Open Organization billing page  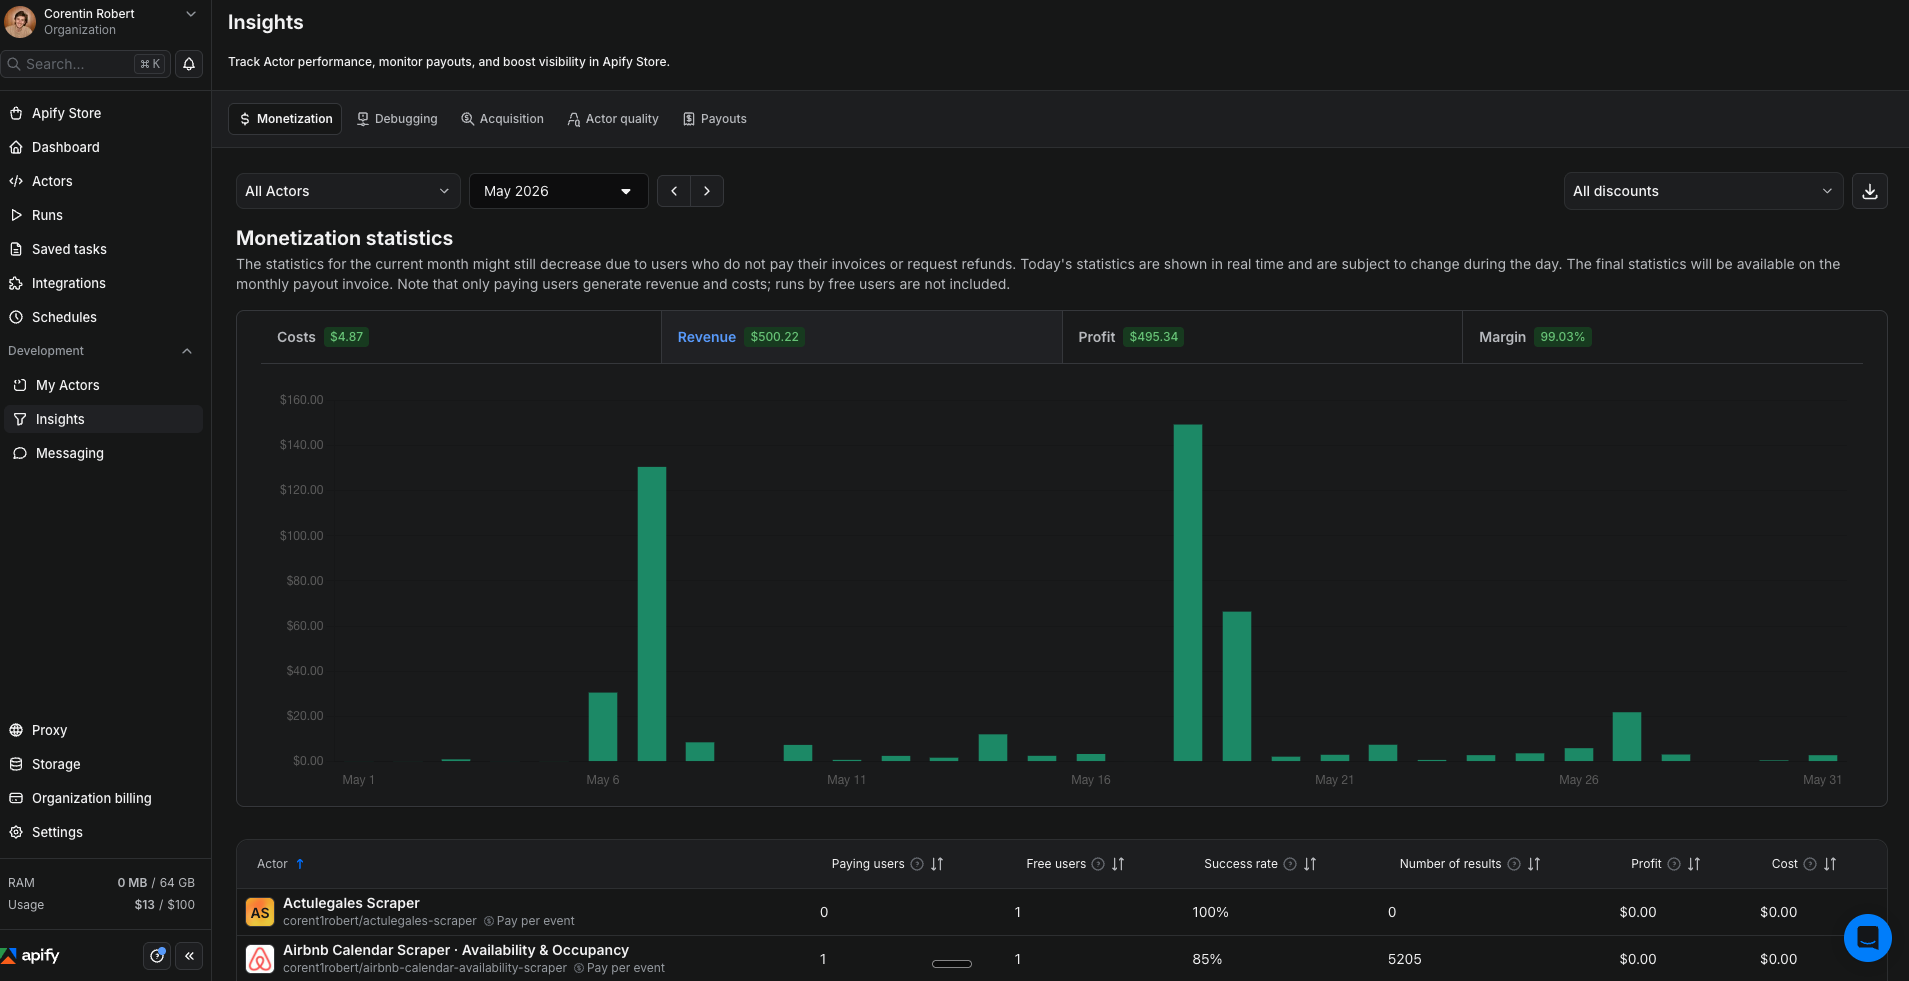(91, 798)
